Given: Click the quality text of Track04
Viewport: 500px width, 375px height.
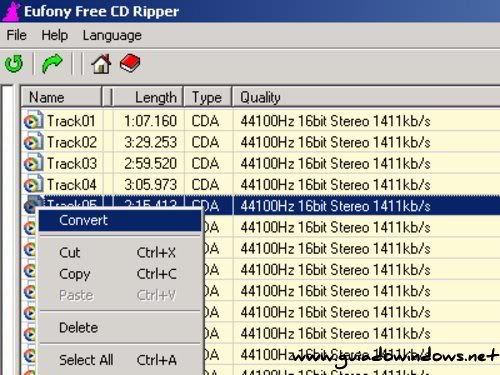Looking at the screenshot, I should 335,185.
